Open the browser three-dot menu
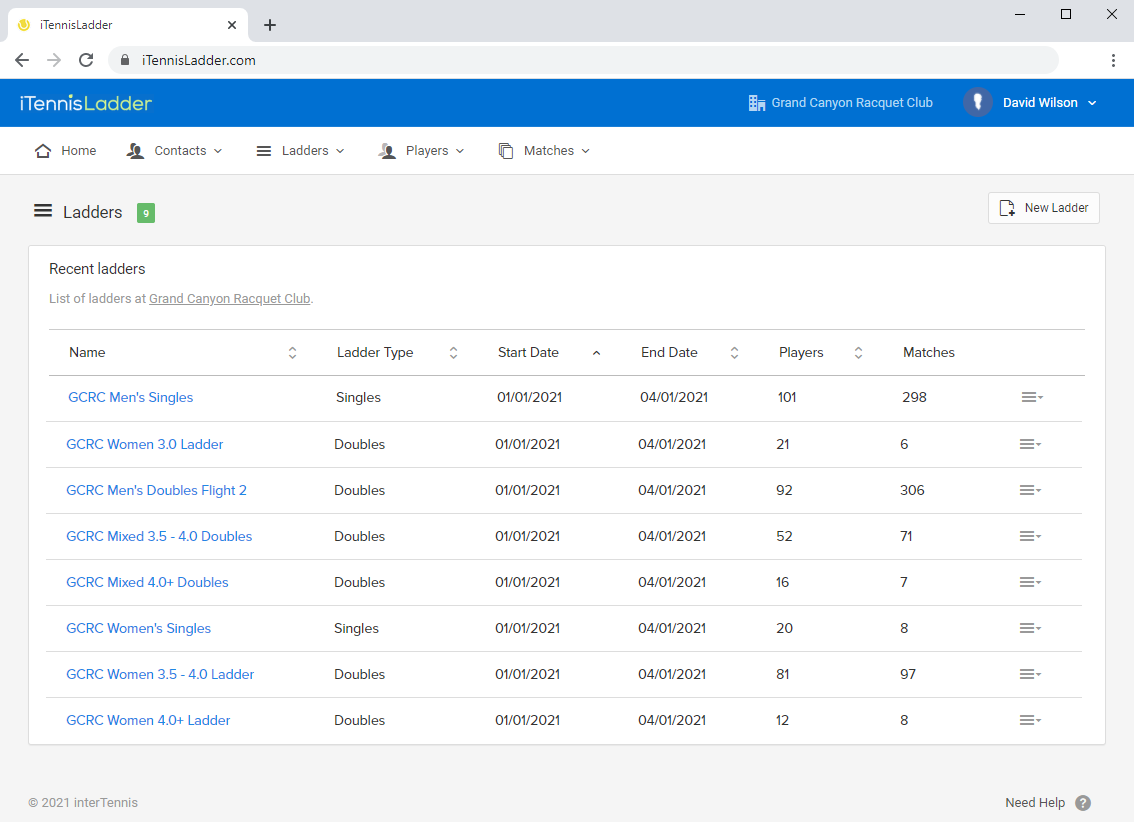 (x=1113, y=60)
